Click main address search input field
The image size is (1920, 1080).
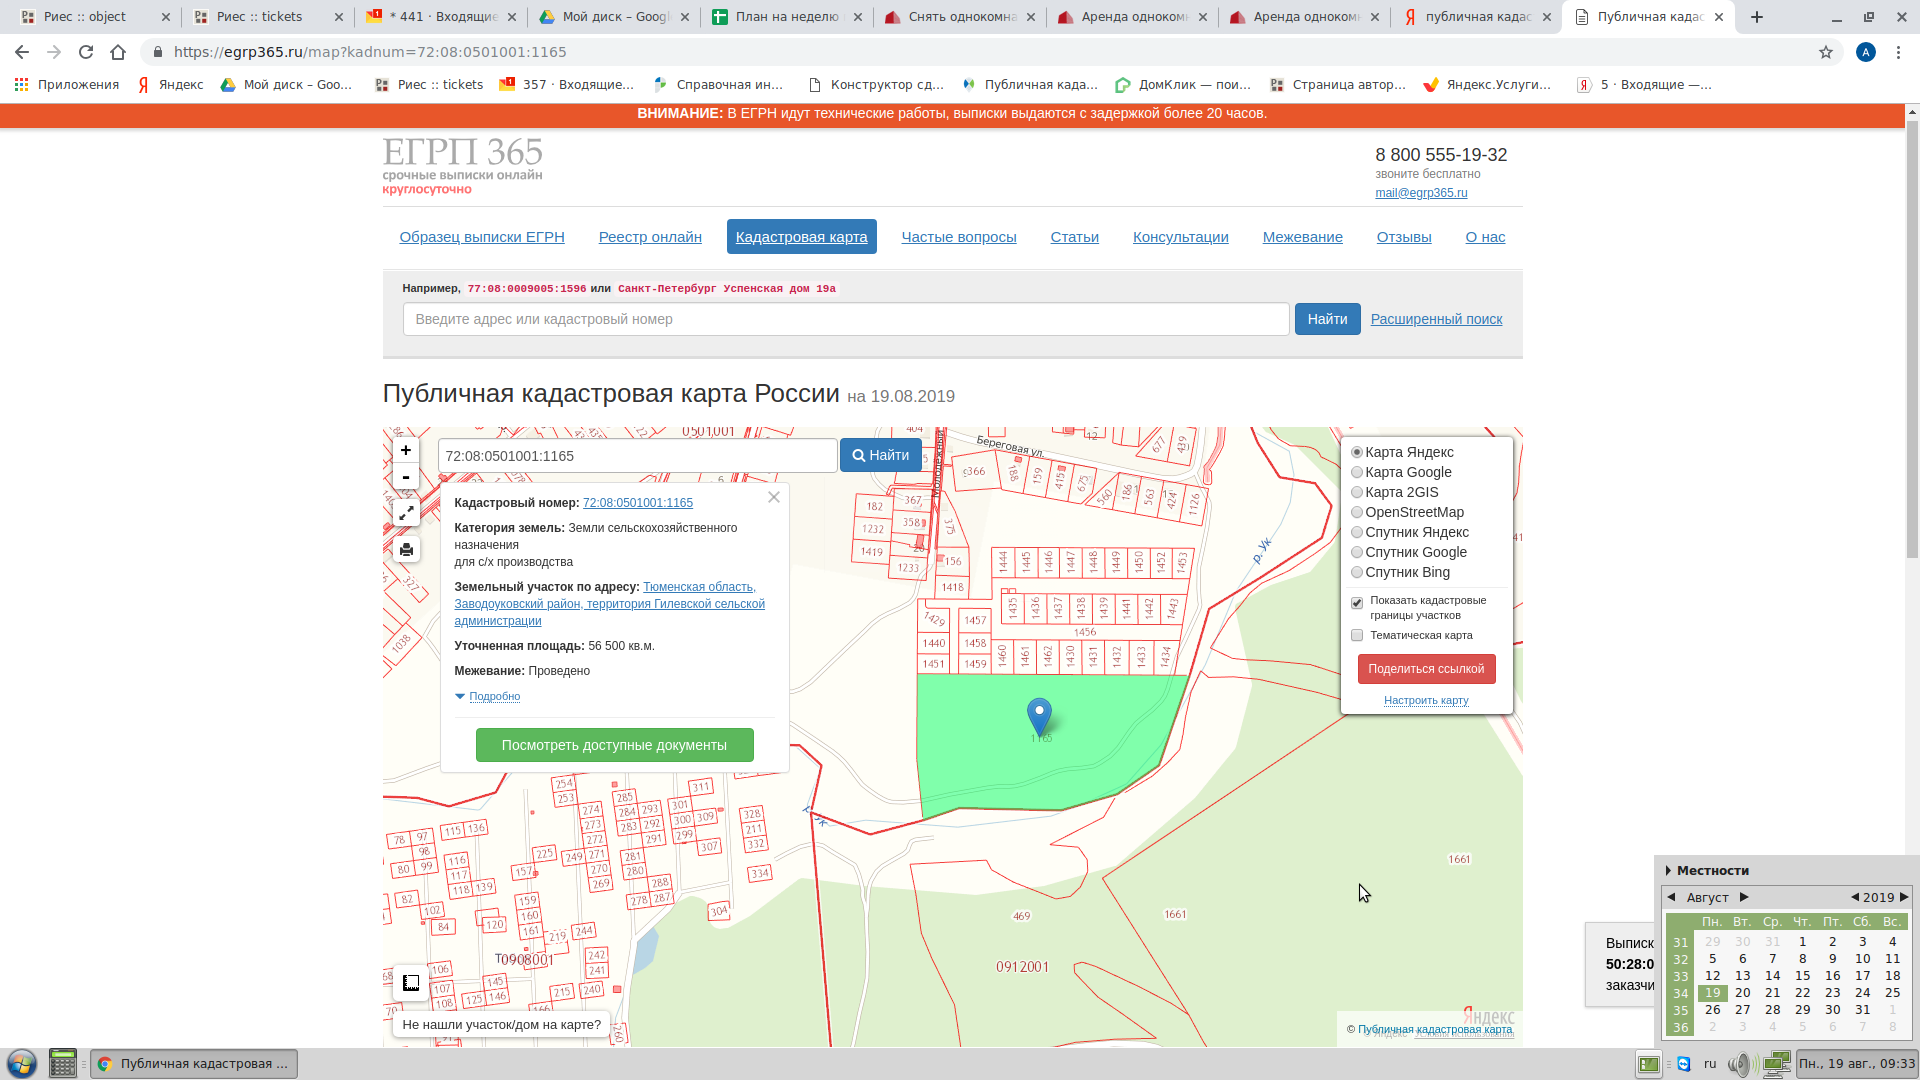pos(846,319)
